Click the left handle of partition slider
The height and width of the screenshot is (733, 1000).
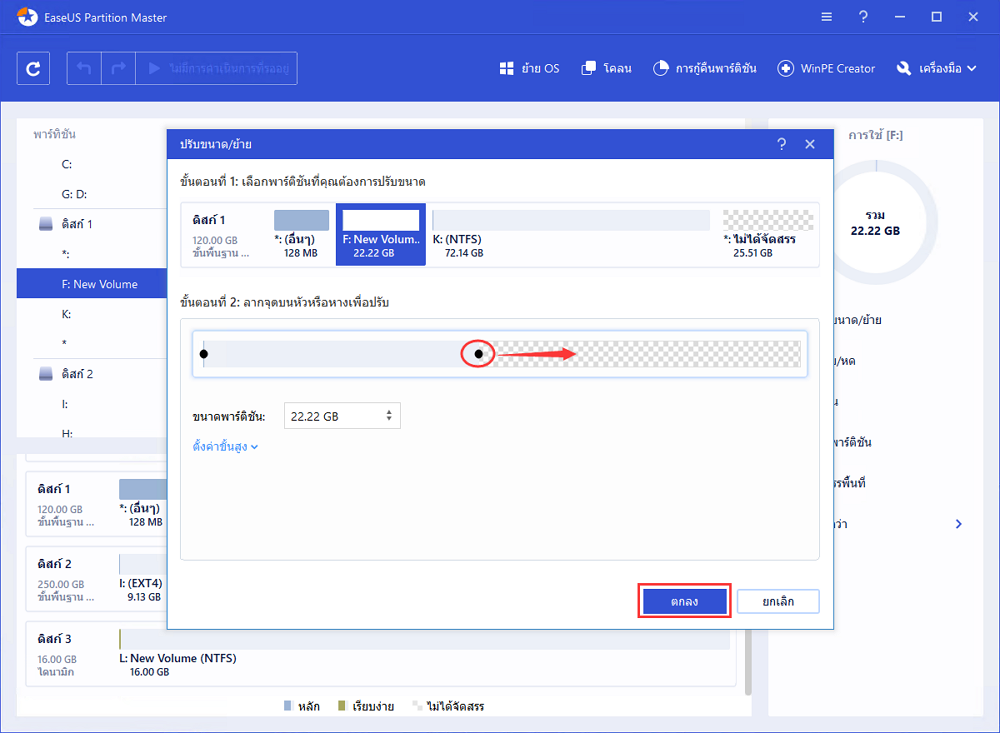click(203, 354)
